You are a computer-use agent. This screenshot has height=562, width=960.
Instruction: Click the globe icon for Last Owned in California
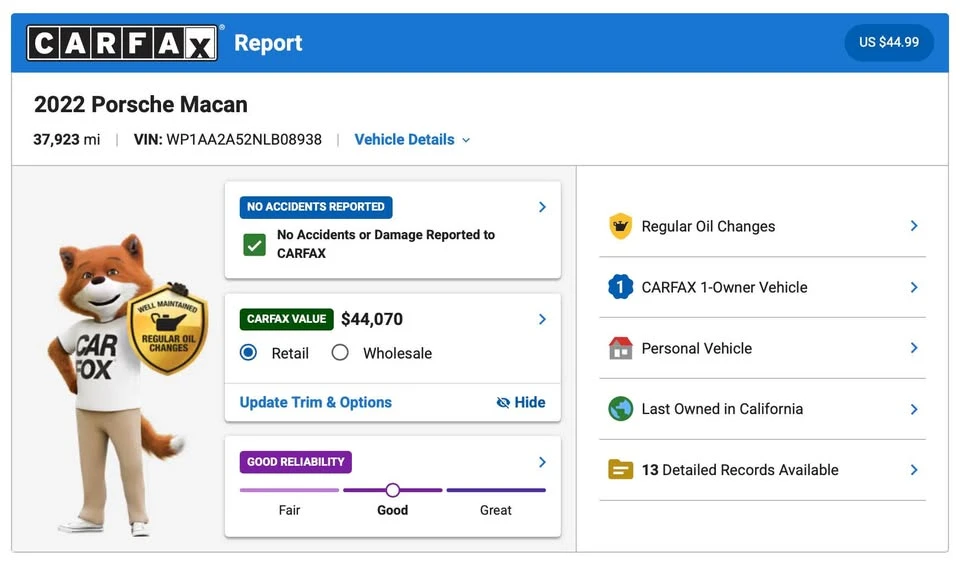point(620,409)
